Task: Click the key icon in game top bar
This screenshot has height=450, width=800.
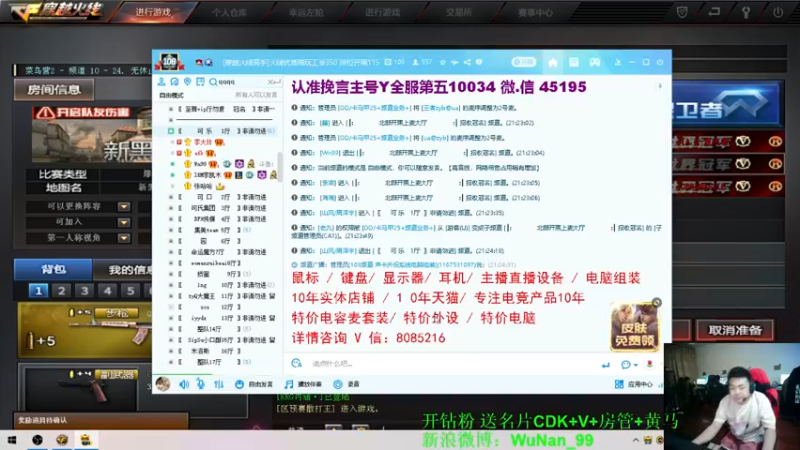Action: 746,12
